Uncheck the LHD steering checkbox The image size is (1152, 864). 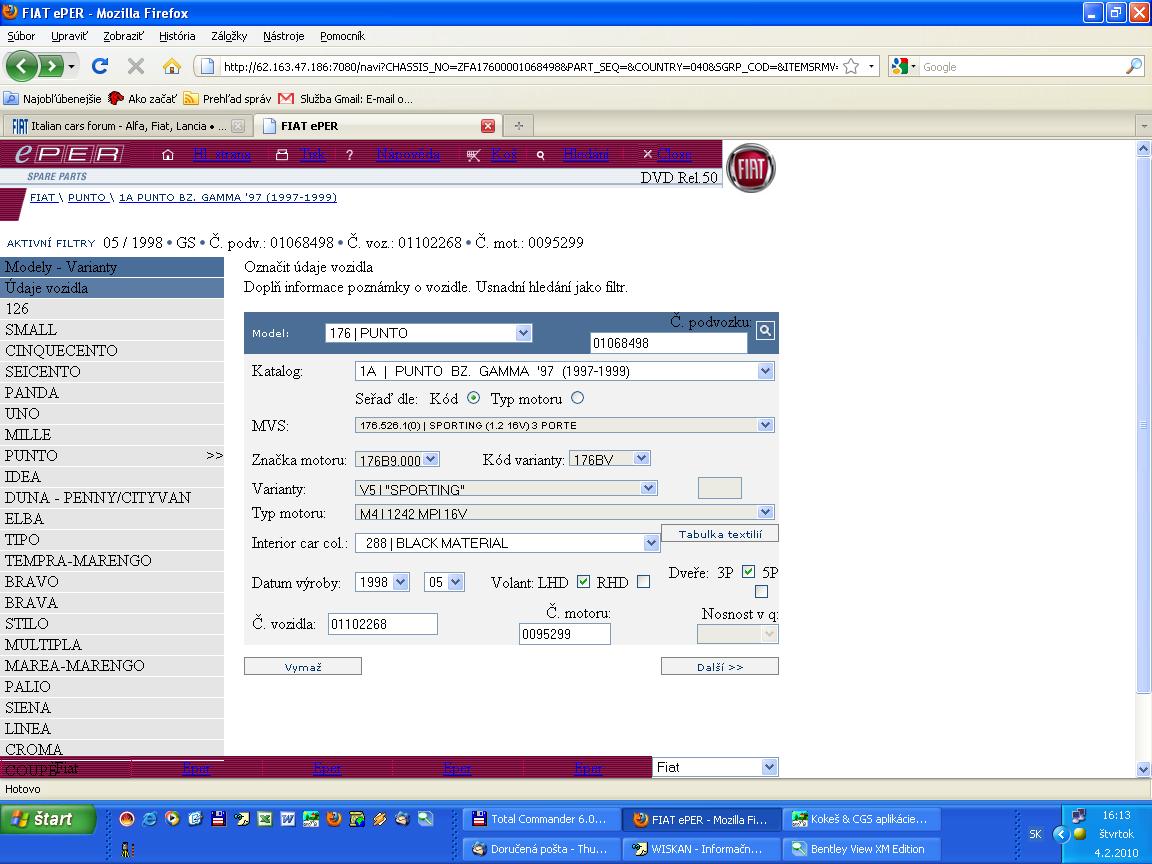click(x=584, y=581)
